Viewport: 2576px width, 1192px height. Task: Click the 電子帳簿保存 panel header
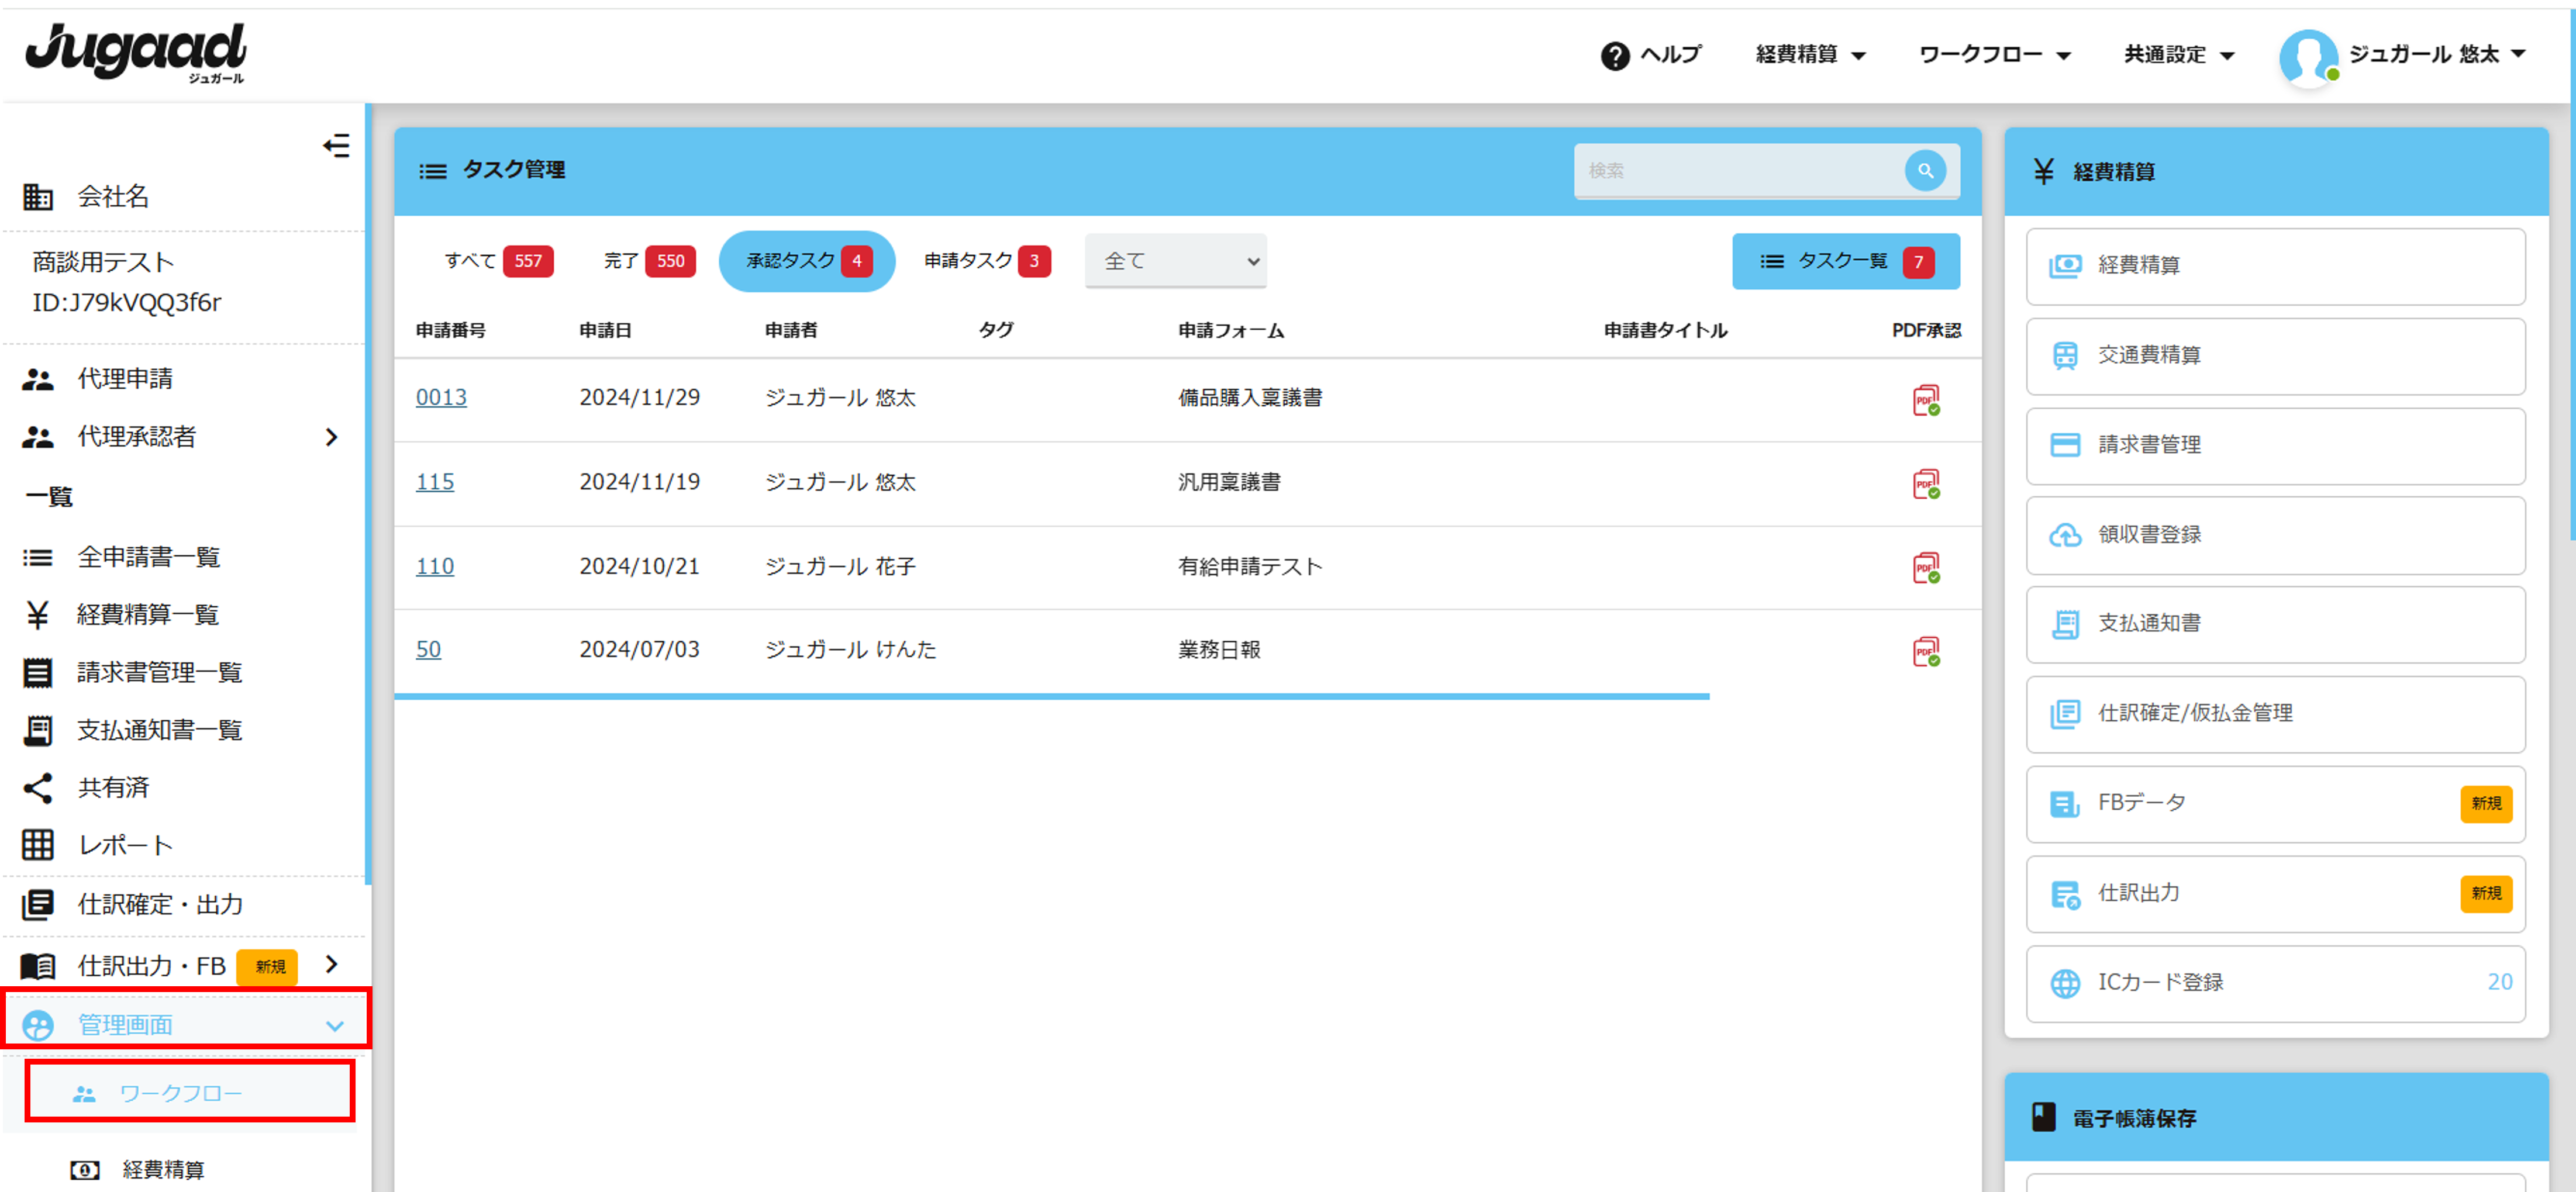[x=2275, y=1117]
